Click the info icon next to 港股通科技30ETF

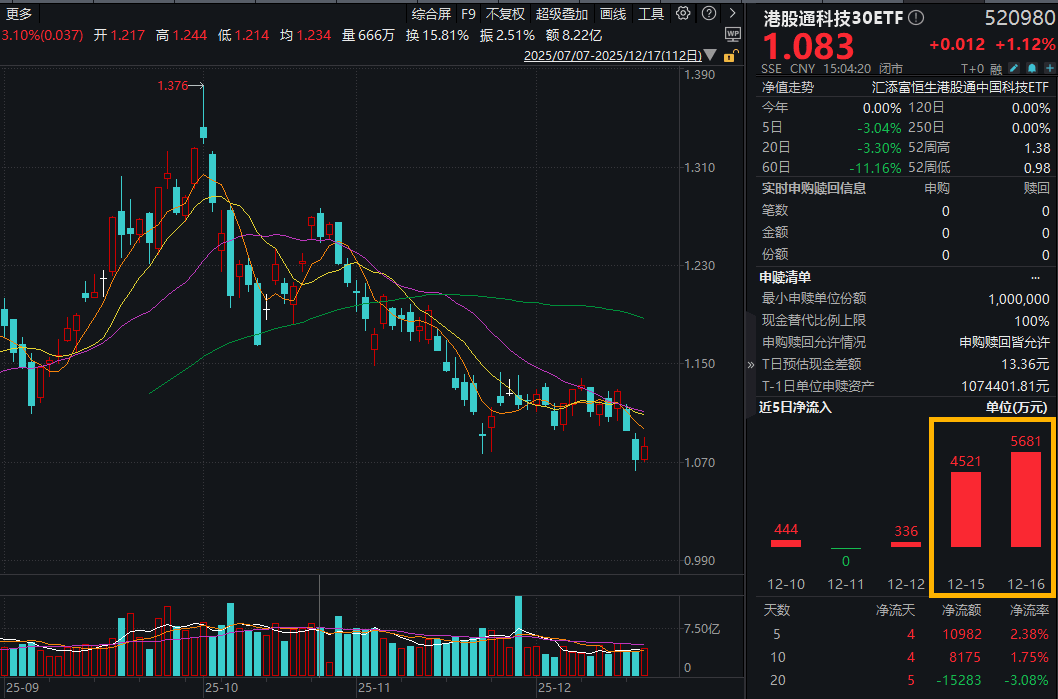tap(915, 17)
